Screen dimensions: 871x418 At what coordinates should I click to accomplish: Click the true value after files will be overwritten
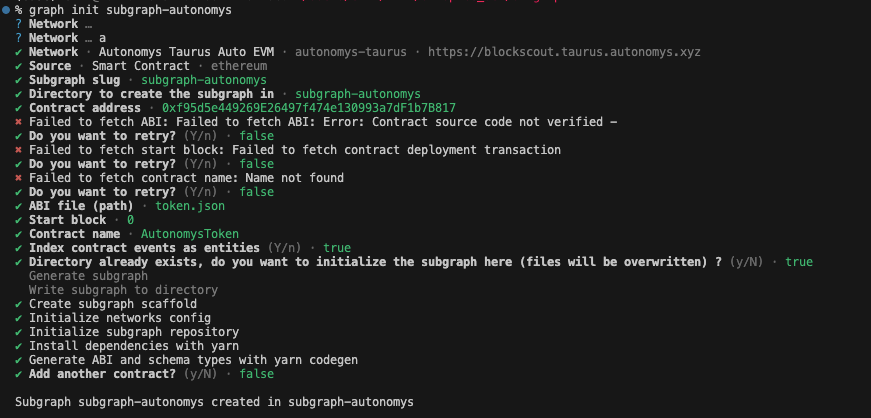pos(799,262)
